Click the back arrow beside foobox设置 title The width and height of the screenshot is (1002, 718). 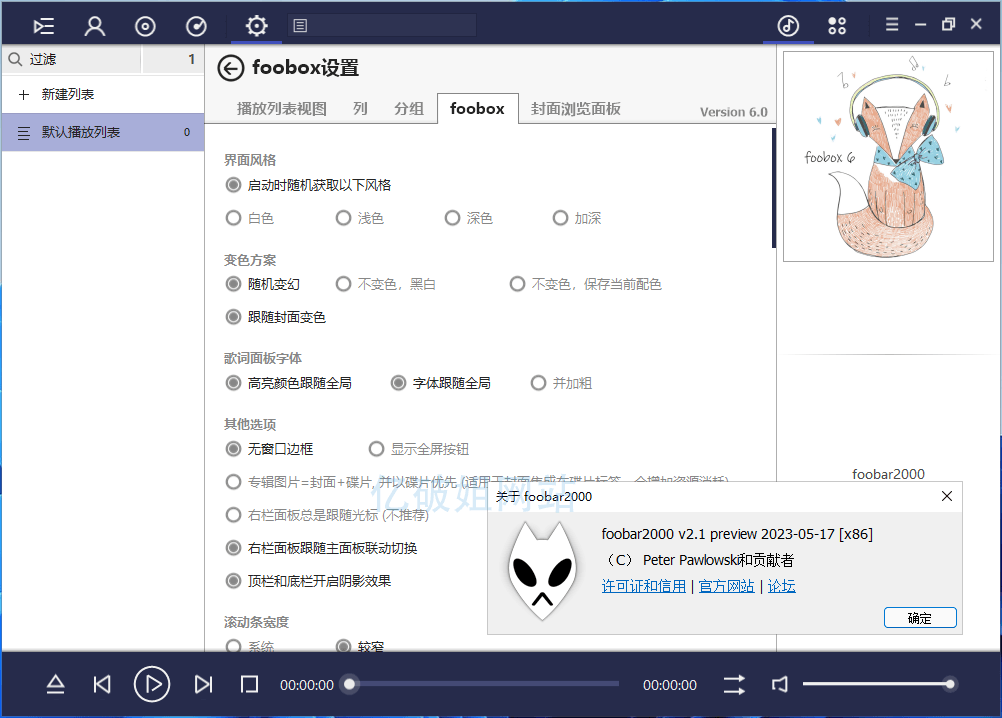pos(231,70)
